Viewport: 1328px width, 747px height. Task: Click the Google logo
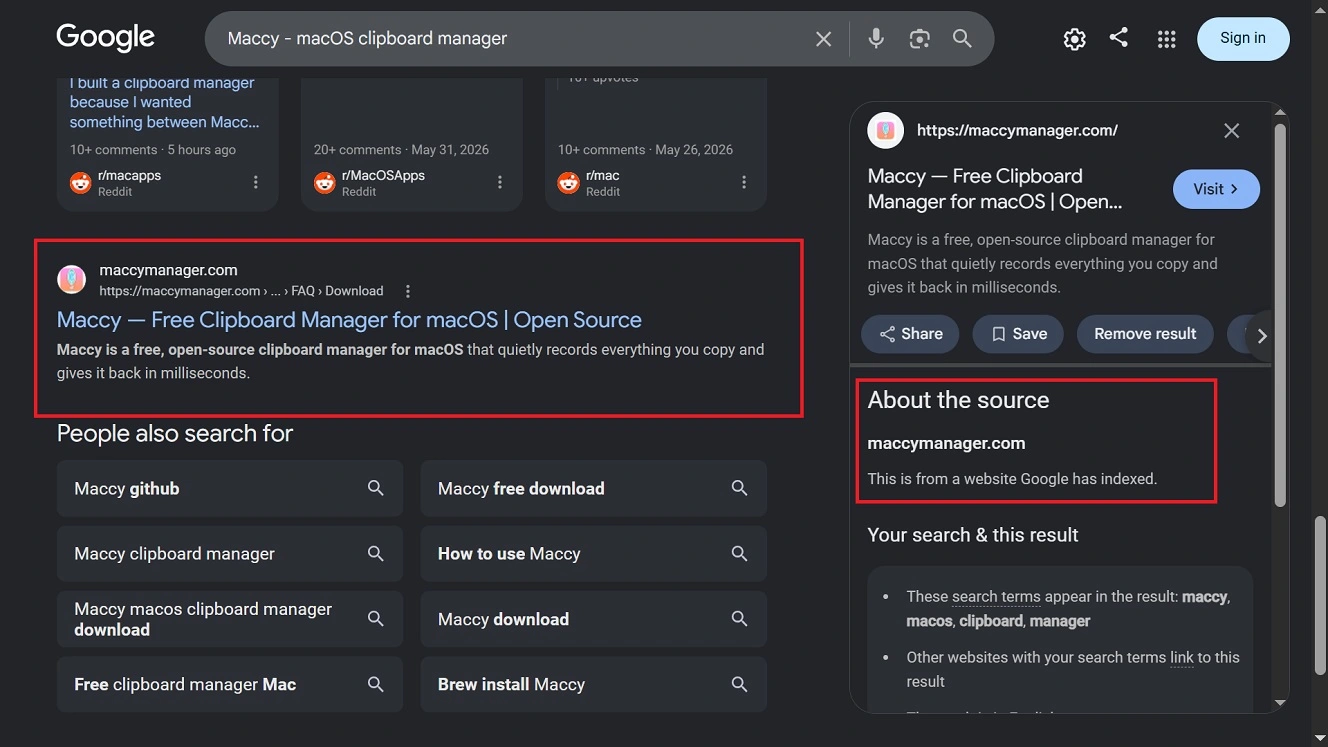[105, 38]
